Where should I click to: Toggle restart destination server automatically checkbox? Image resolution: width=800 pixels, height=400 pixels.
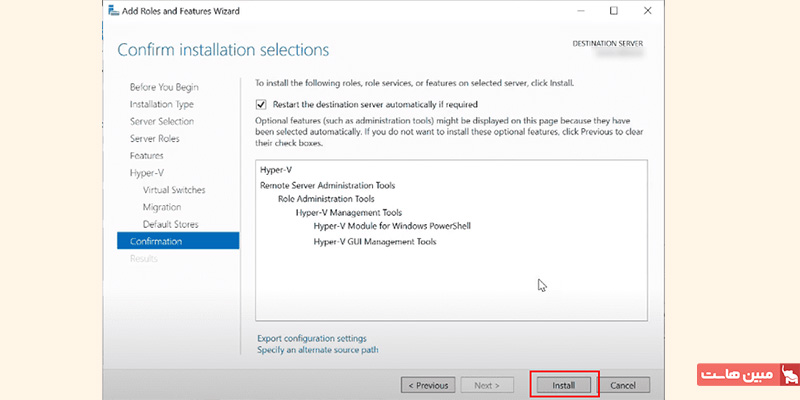[x=261, y=105]
